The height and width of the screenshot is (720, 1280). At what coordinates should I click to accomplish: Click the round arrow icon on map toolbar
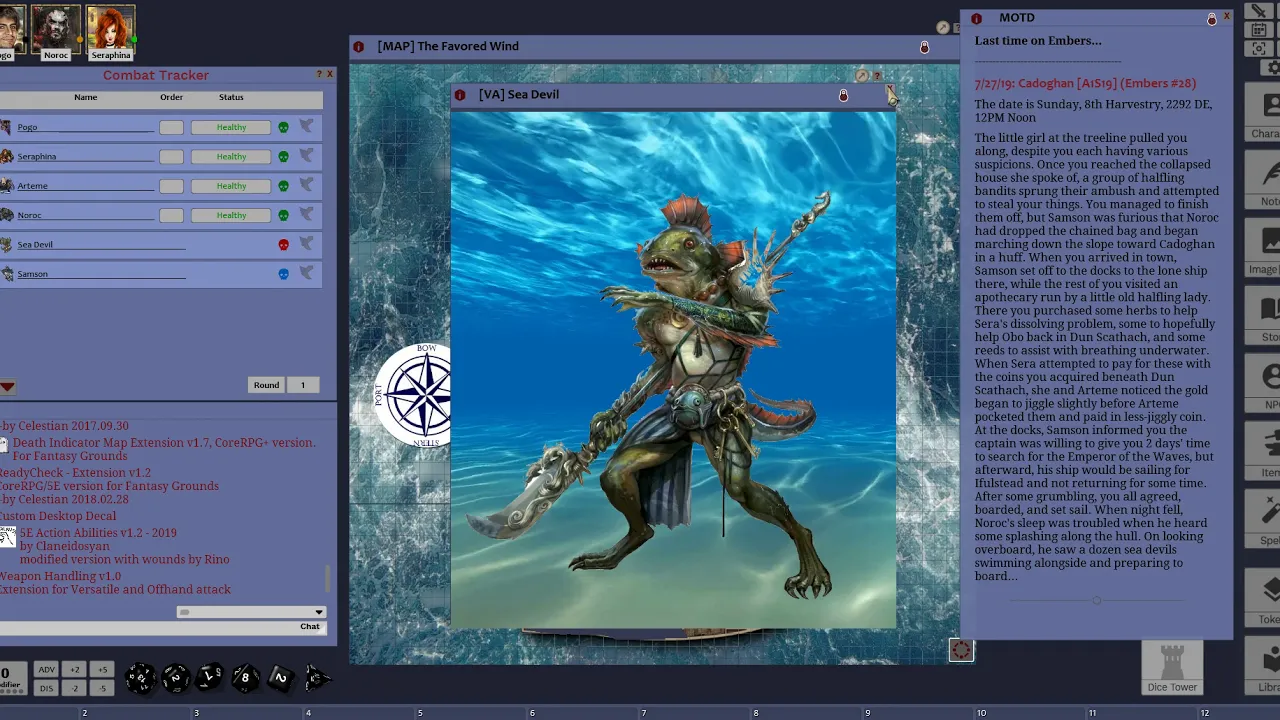tap(943, 28)
